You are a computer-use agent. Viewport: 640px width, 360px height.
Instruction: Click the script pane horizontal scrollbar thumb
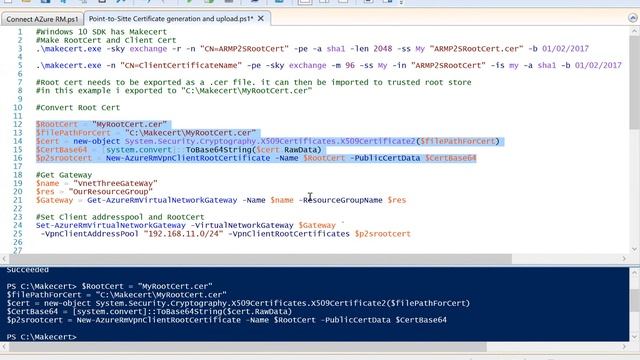(260, 259)
